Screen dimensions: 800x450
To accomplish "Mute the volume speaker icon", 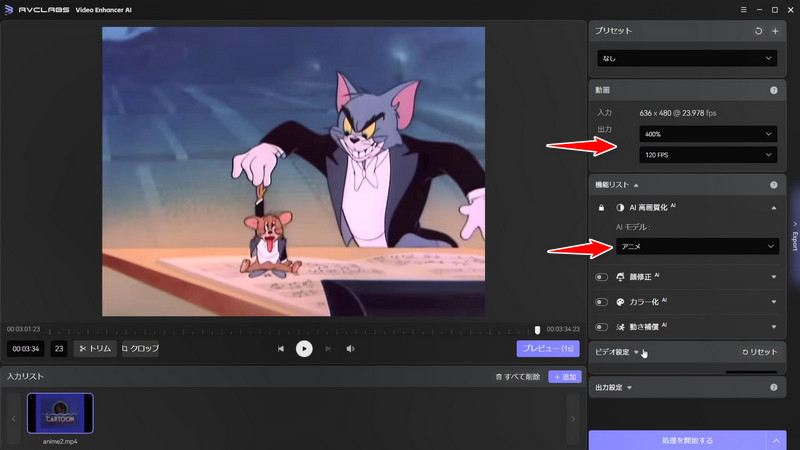I will 351,348.
